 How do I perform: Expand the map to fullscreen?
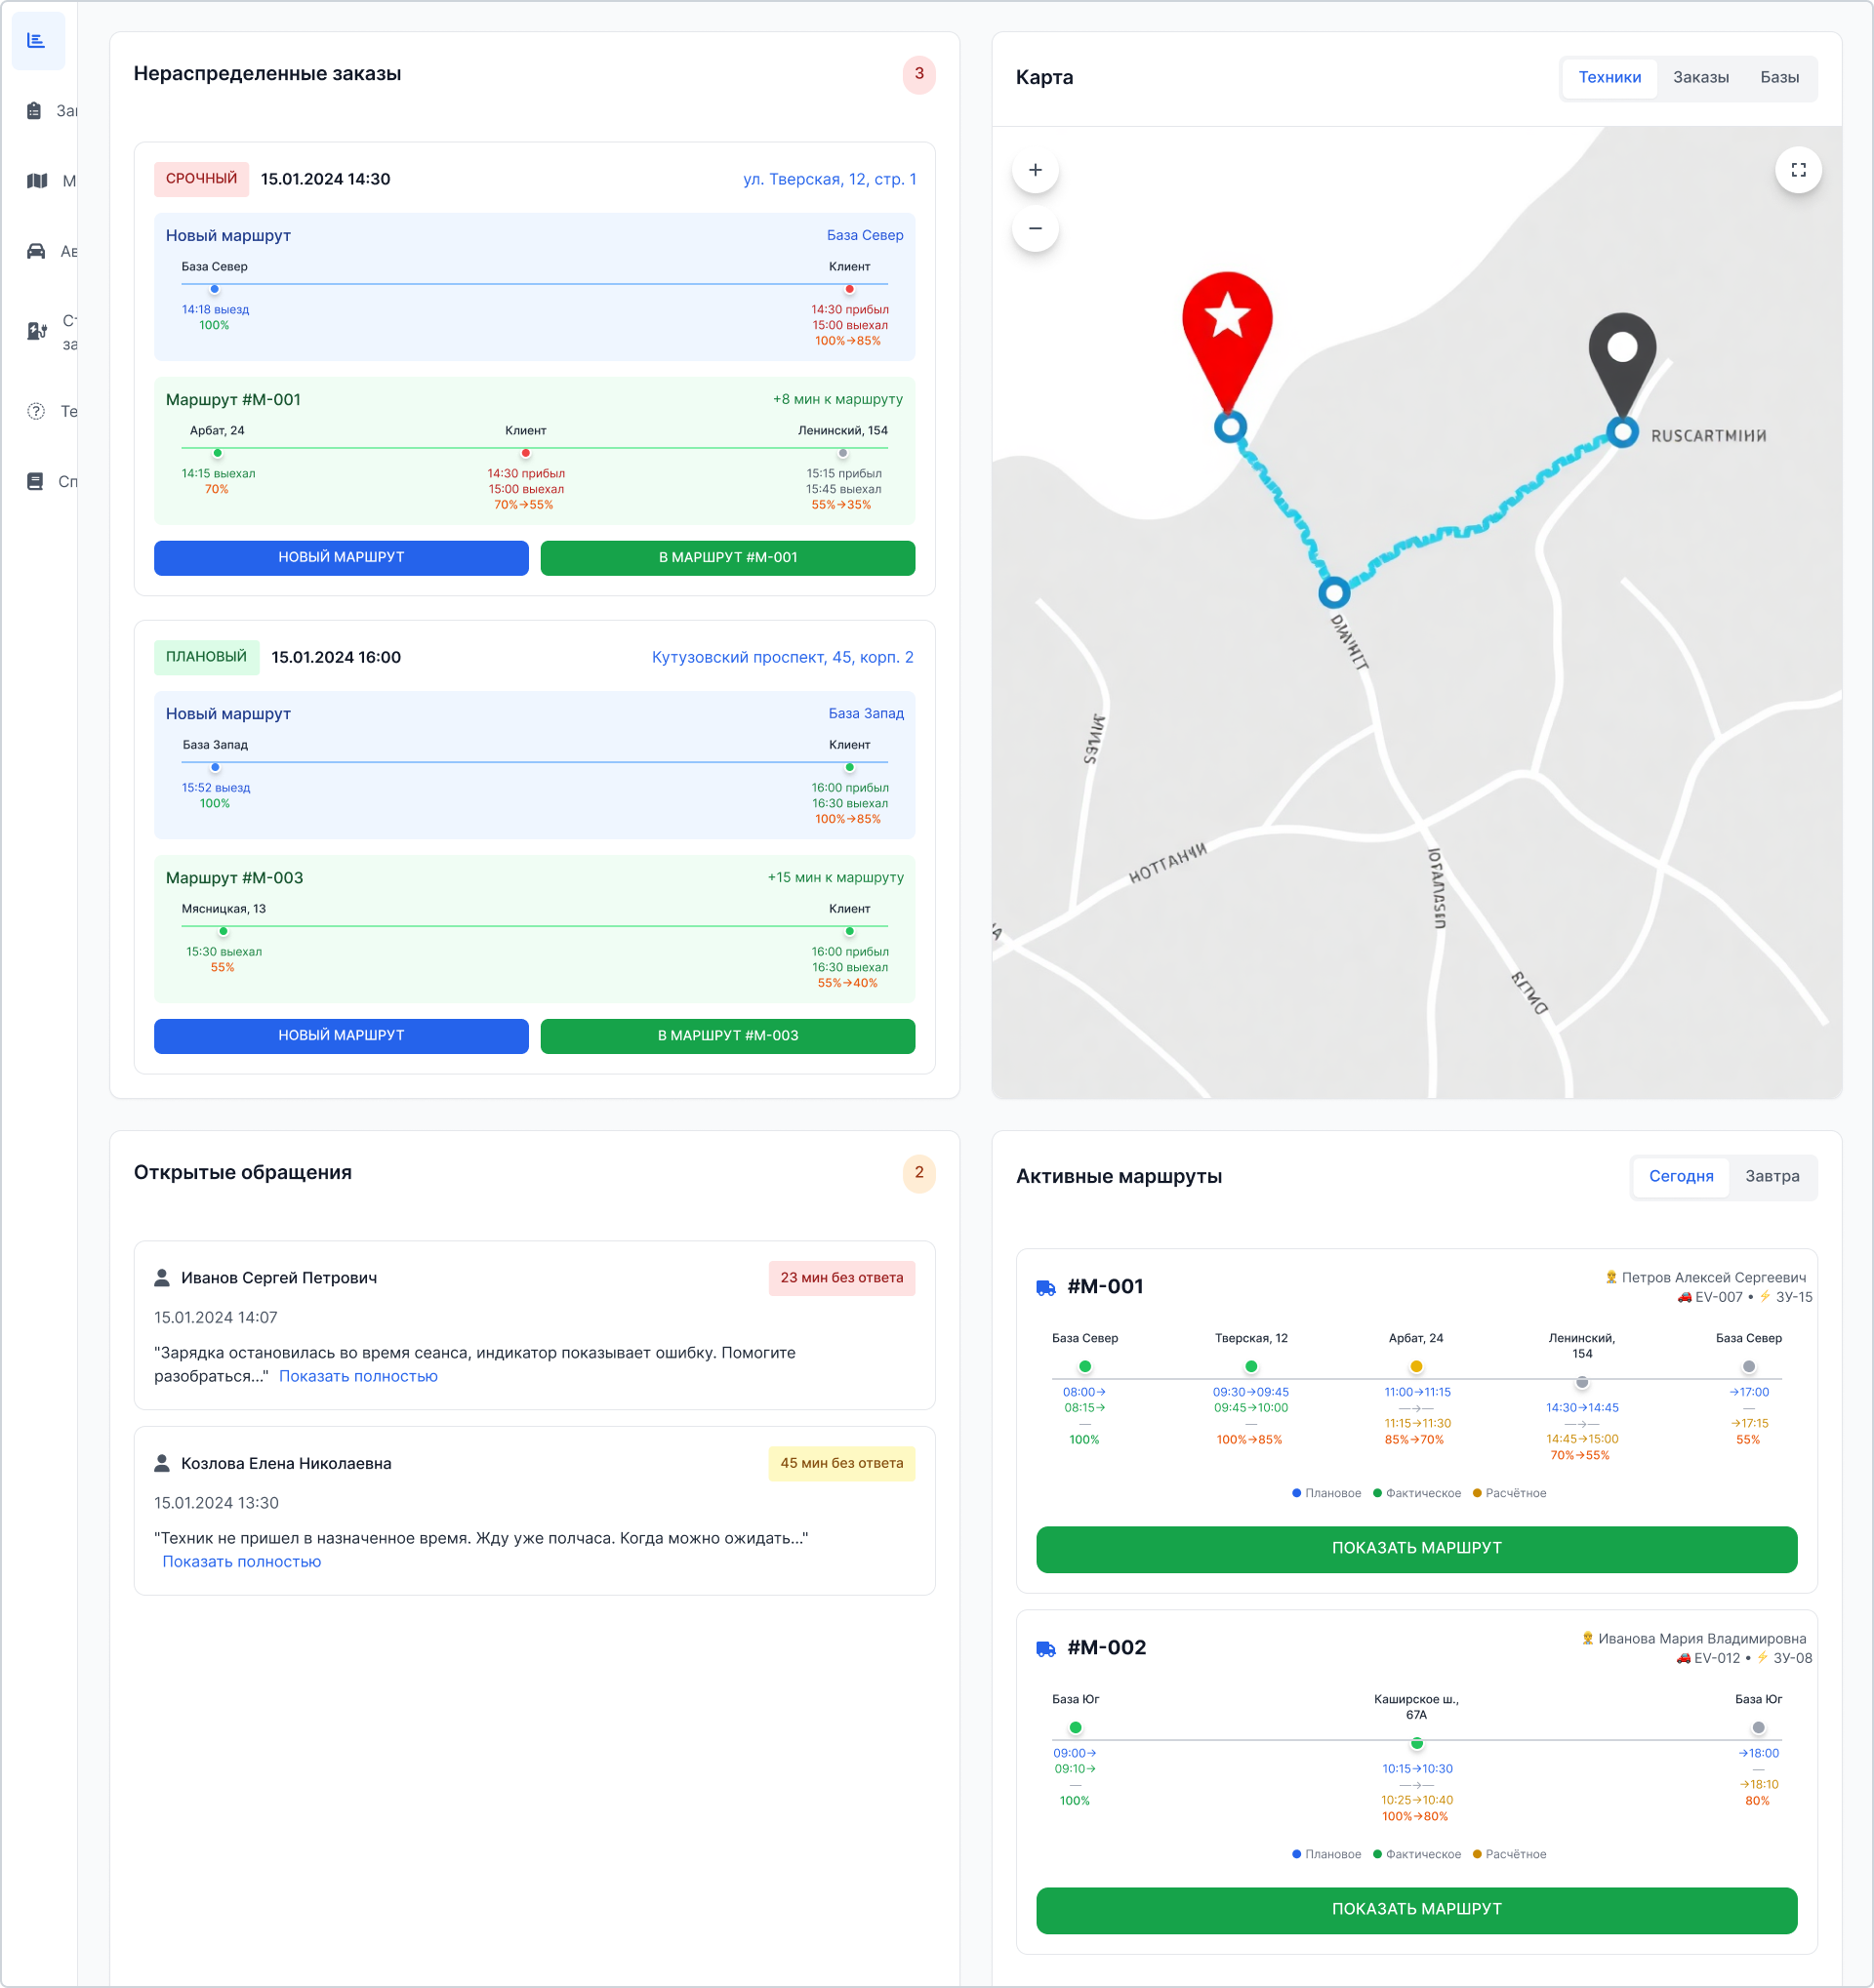coord(1798,170)
